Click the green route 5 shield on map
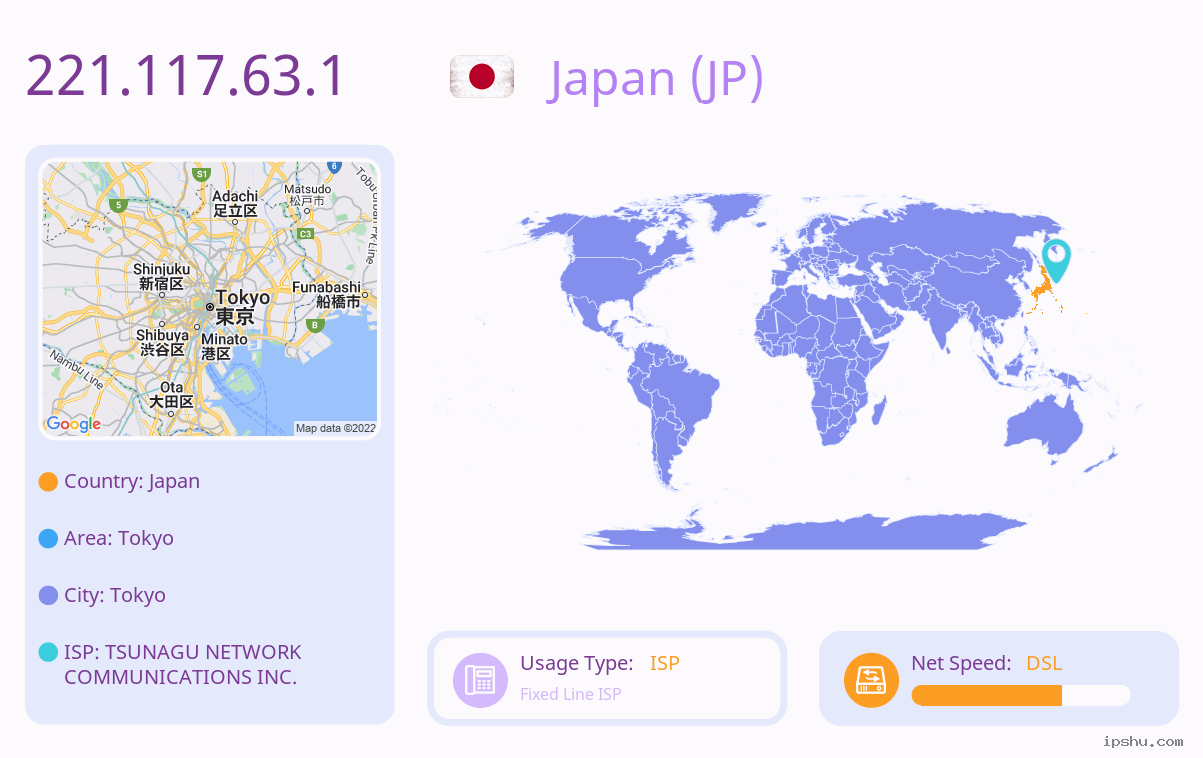Viewport: 1203px width, 758px height. click(118, 205)
